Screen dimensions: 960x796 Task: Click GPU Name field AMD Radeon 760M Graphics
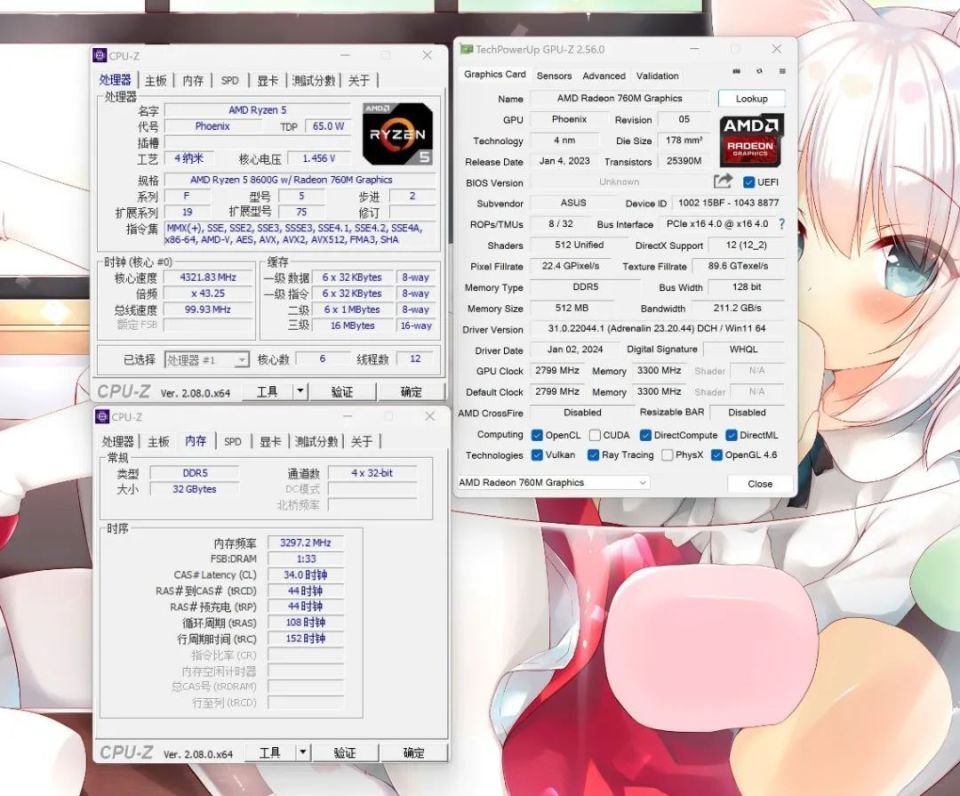tap(620, 98)
